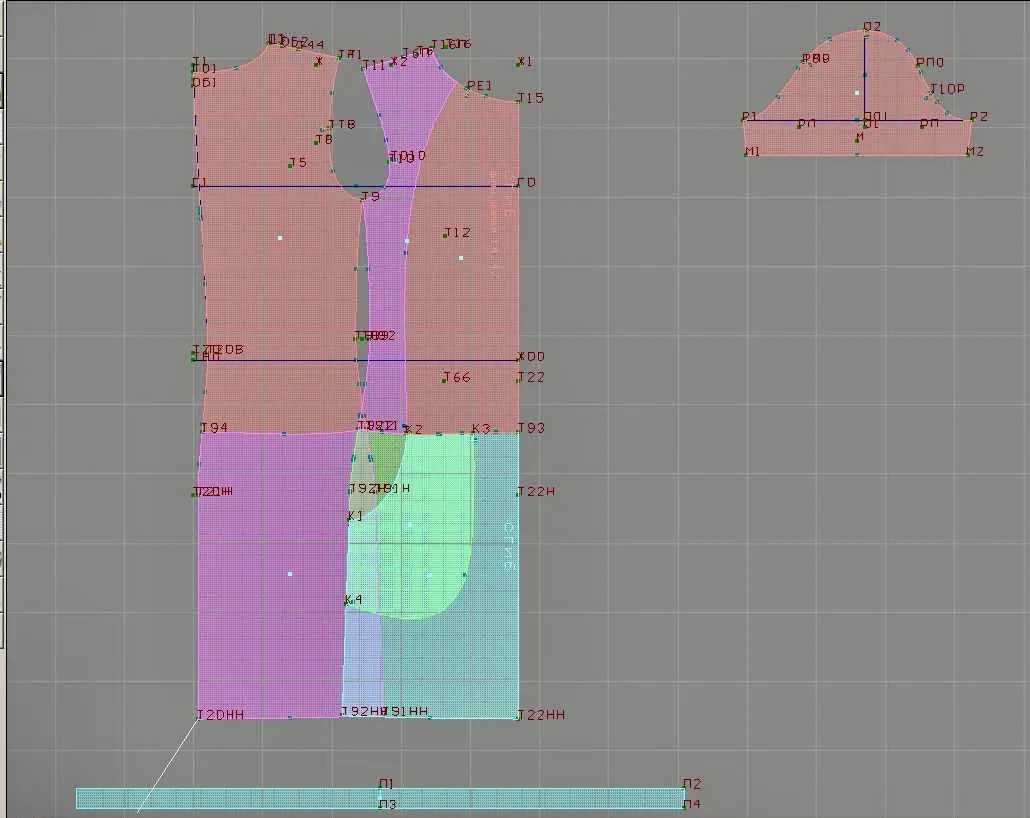Select the O2 sleeve cap top point
This screenshot has width=1030, height=818.
(872, 27)
